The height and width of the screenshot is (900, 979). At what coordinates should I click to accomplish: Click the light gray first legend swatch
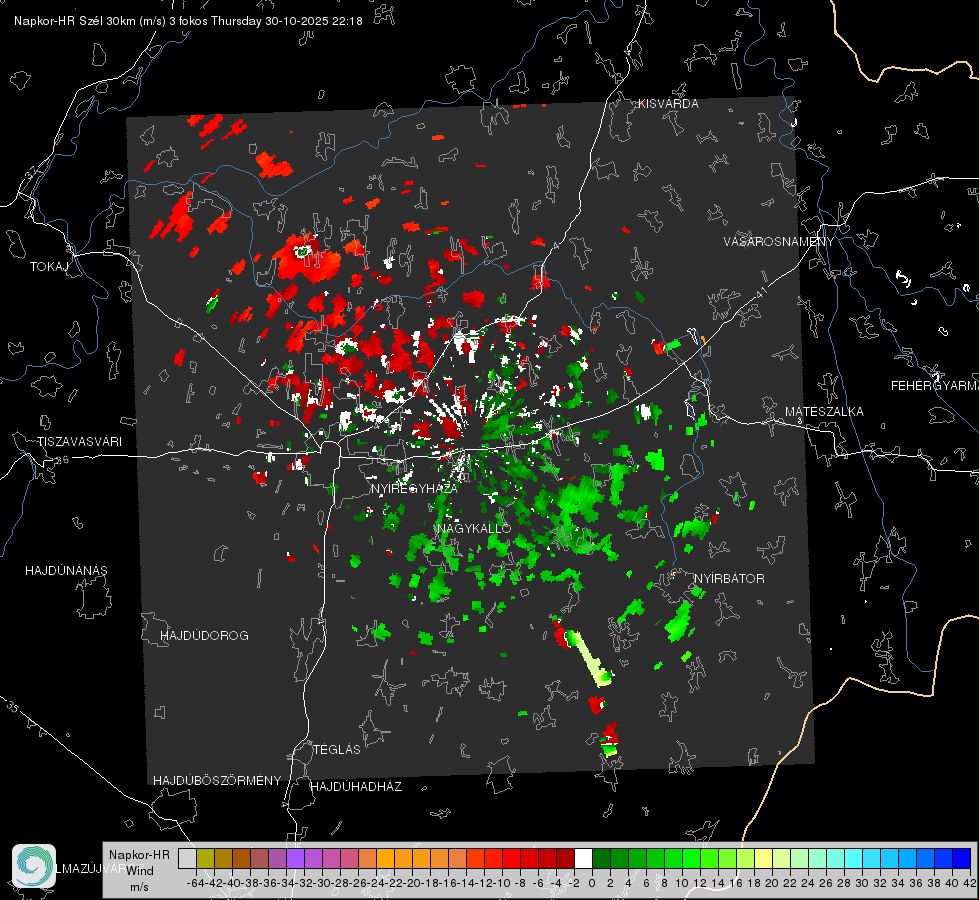(x=187, y=858)
